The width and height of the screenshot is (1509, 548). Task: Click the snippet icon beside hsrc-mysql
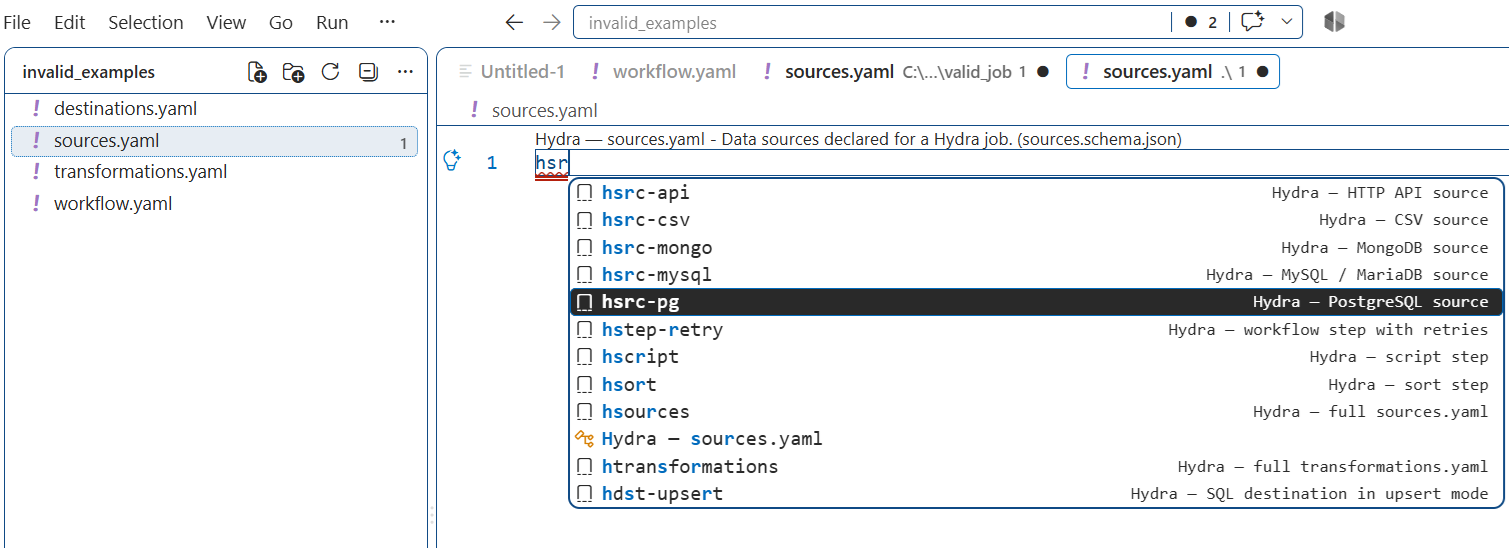click(x=585, y=275)
